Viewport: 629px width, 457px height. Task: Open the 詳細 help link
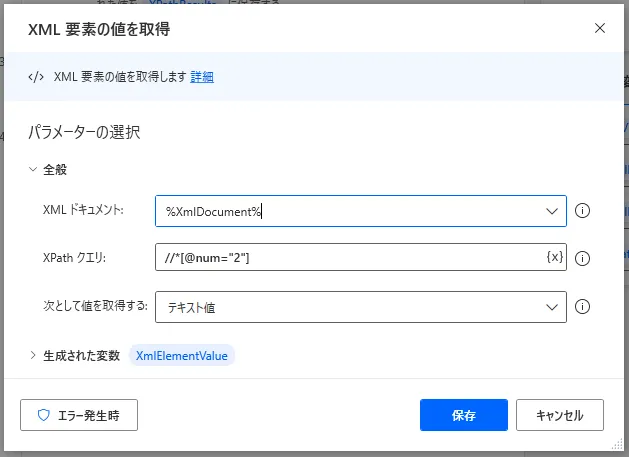coord(202,77)
